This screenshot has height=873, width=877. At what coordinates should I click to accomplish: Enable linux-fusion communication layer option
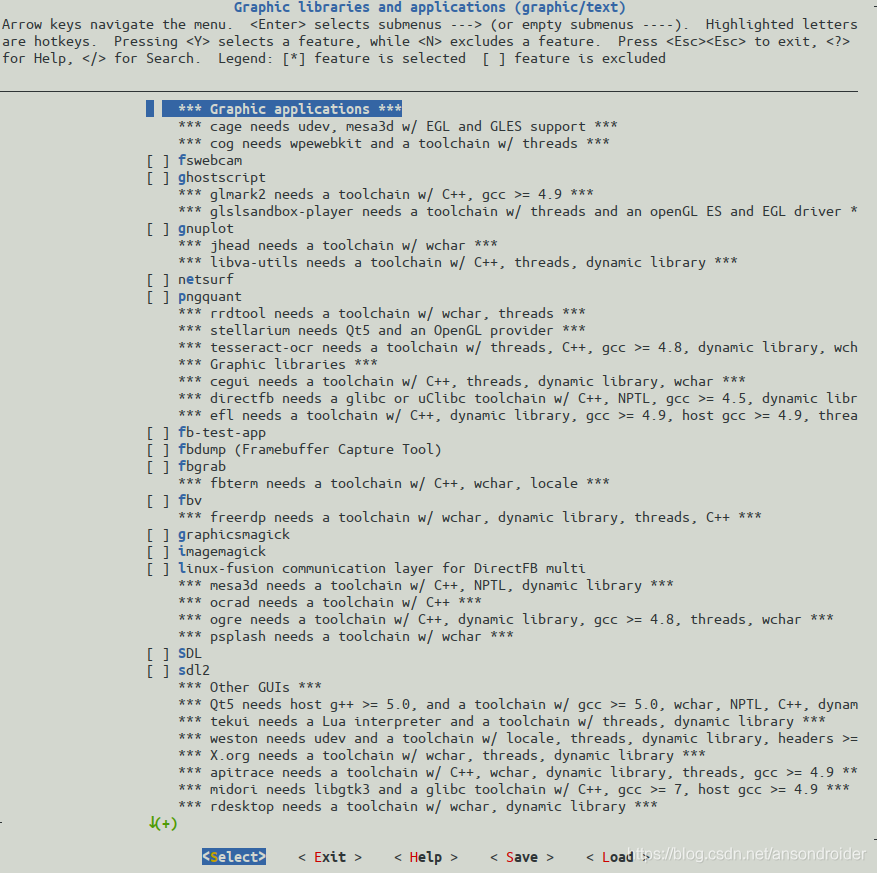point(158,569)
